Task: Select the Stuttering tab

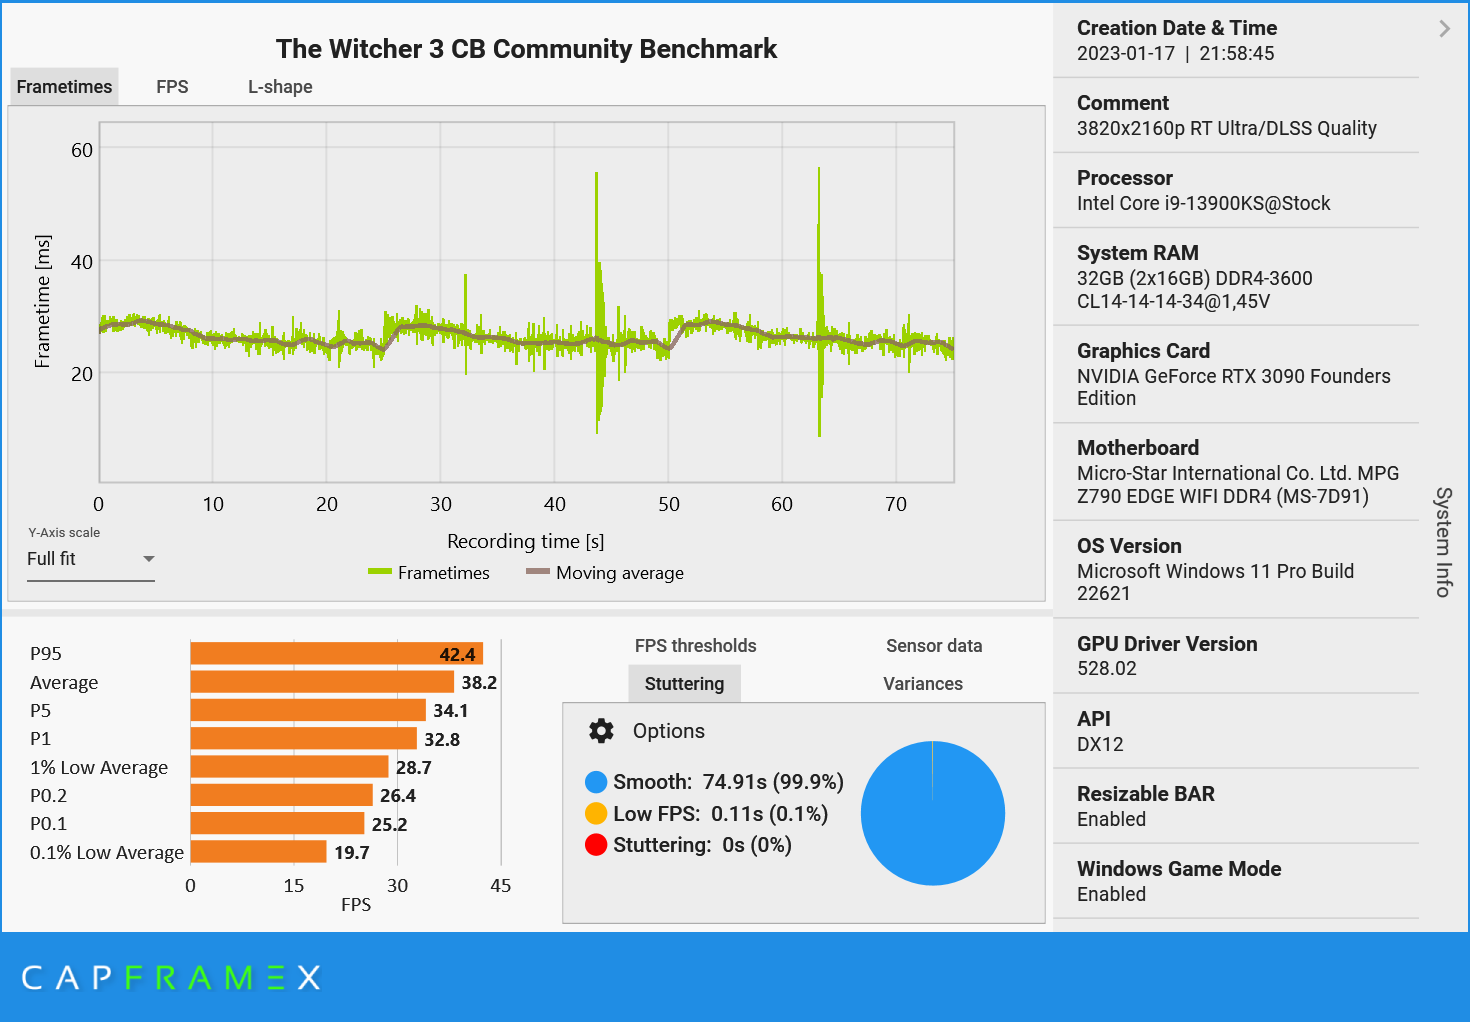Action: coord(684,684)
